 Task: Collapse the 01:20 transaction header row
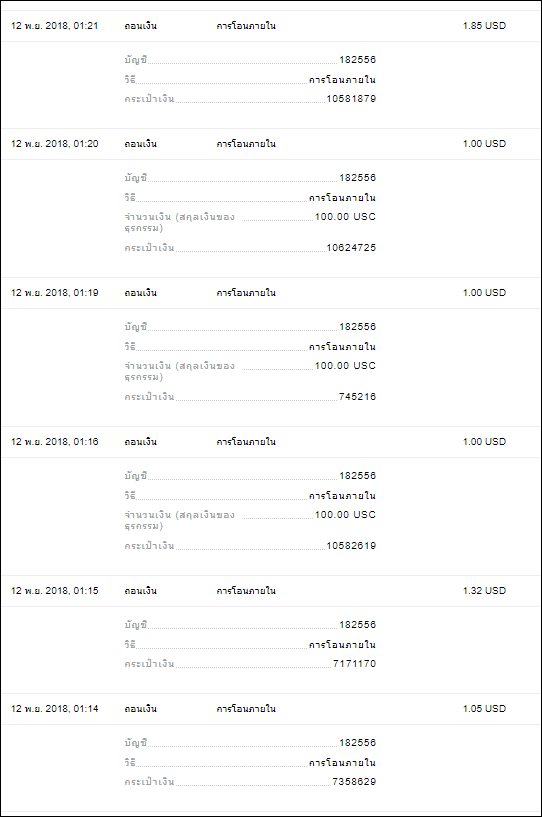click(270, 144)
